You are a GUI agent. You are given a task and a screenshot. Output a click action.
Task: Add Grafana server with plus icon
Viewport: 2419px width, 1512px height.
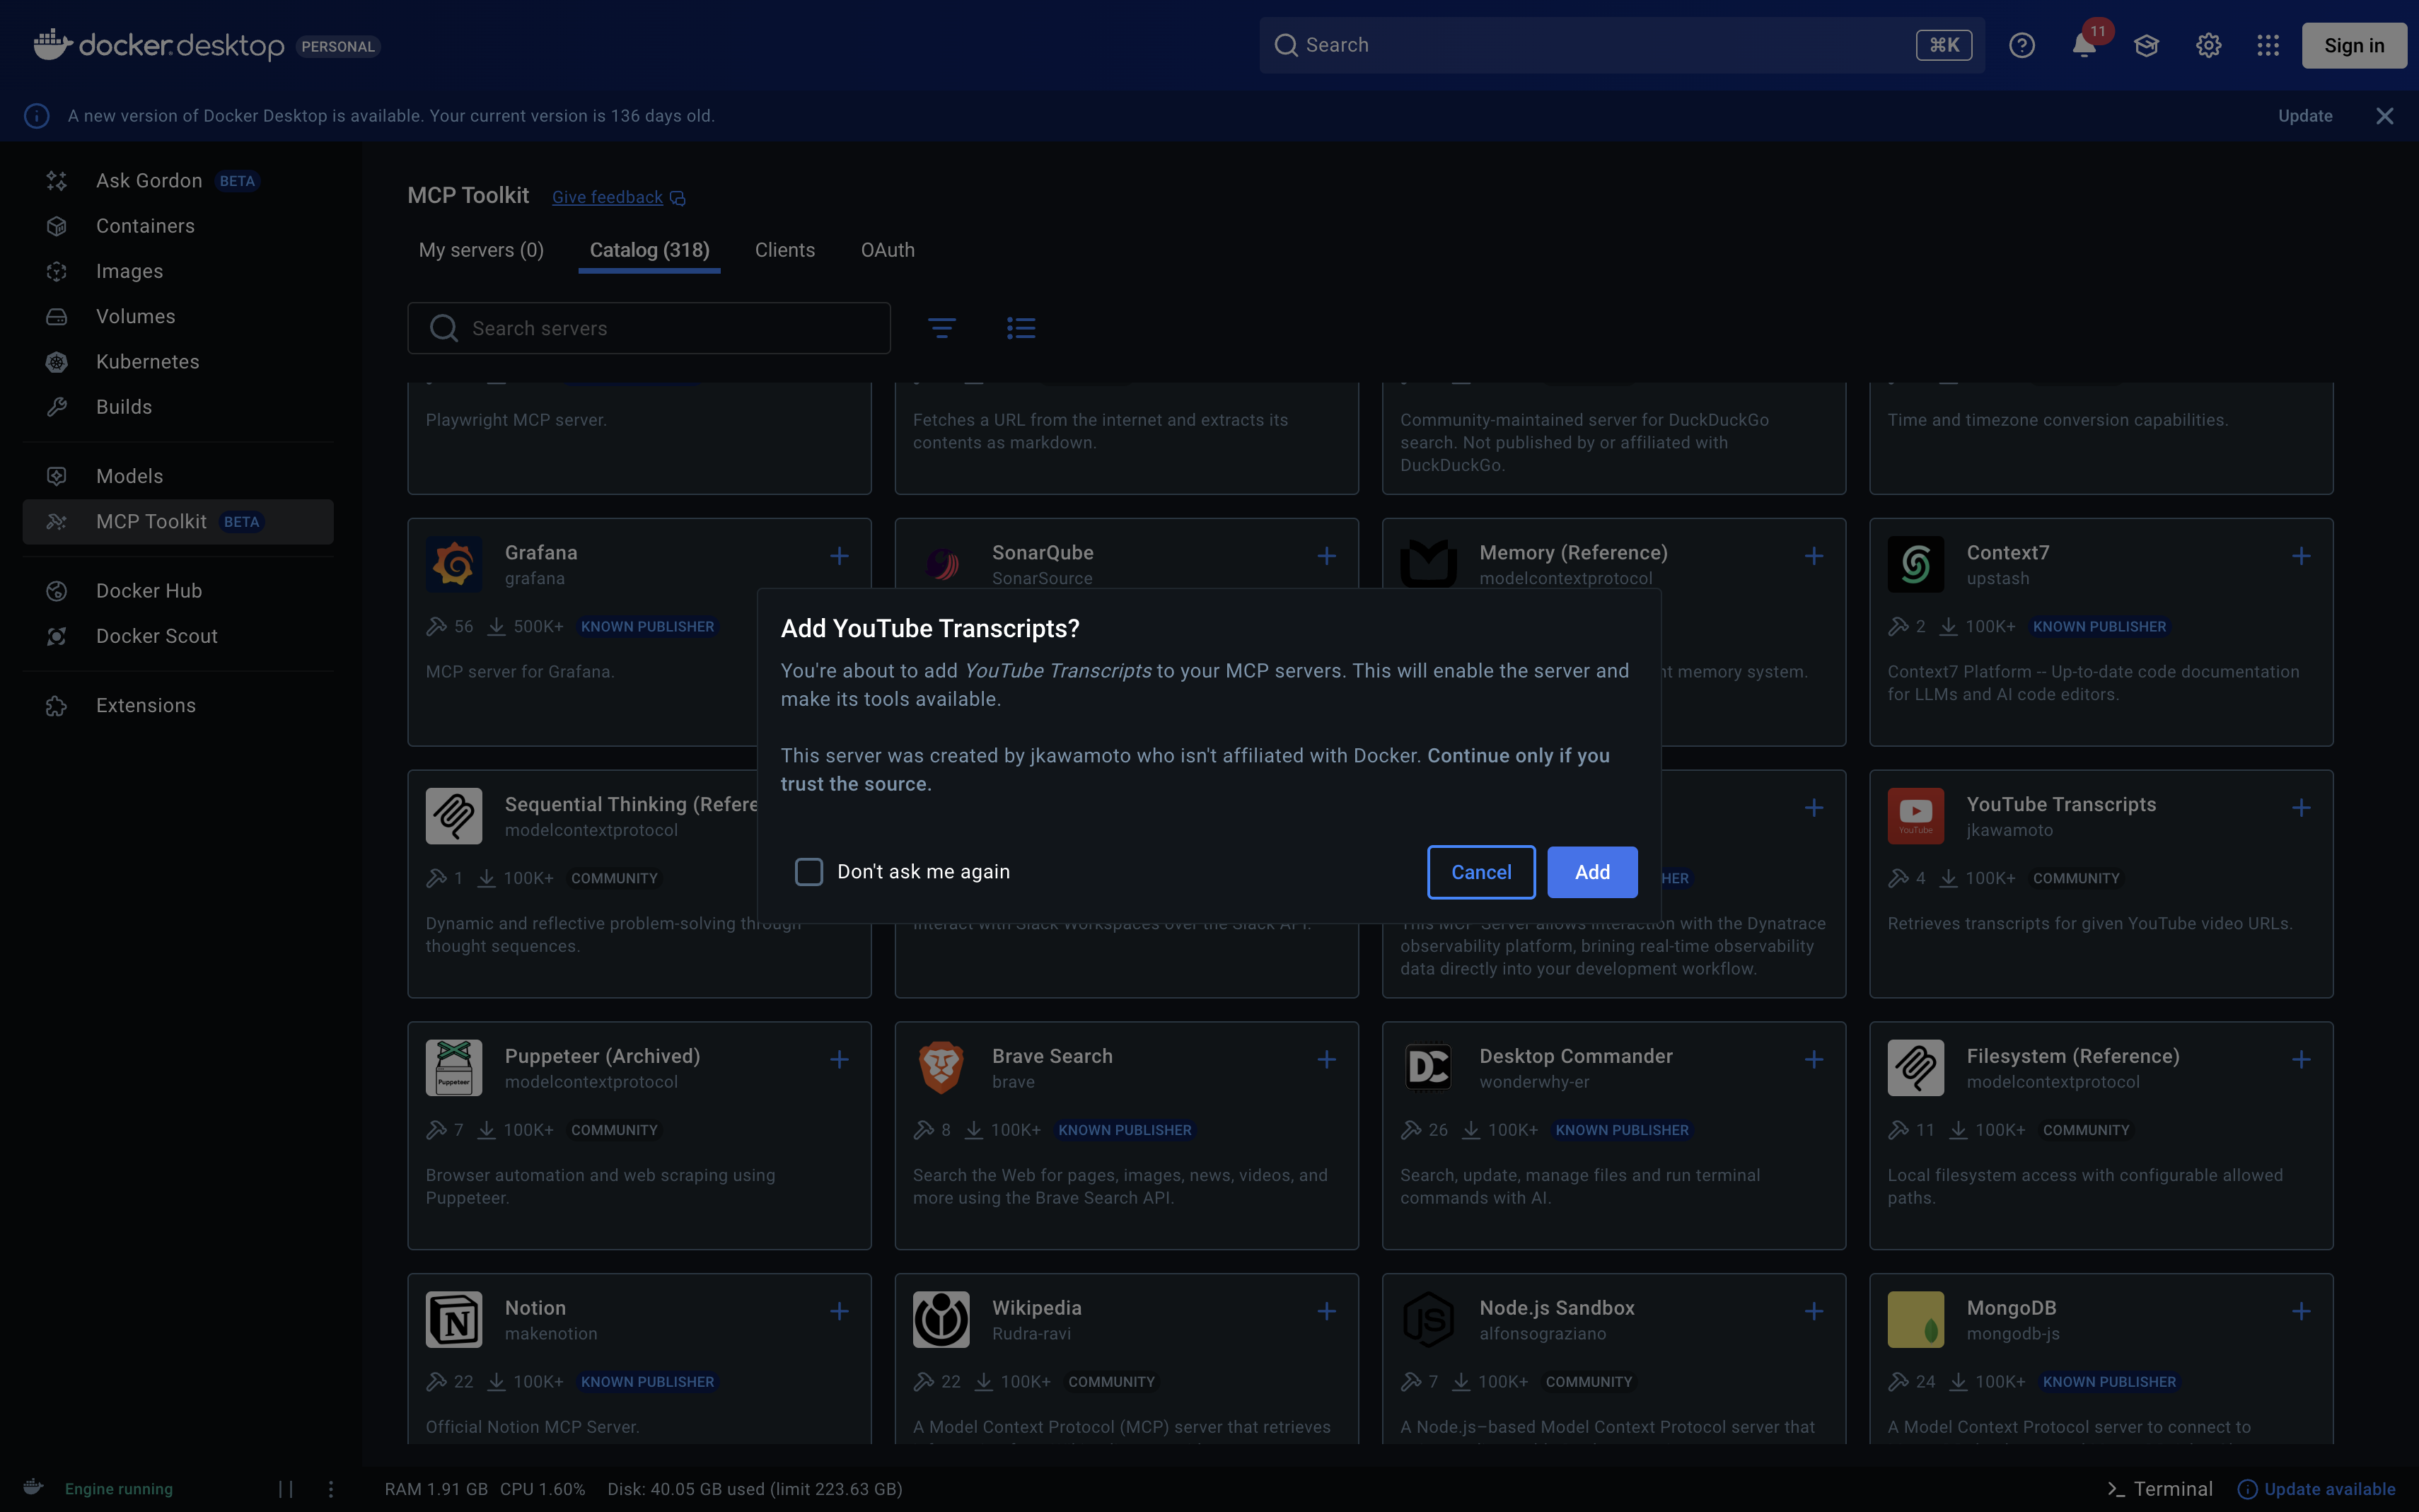pos(839,556)
